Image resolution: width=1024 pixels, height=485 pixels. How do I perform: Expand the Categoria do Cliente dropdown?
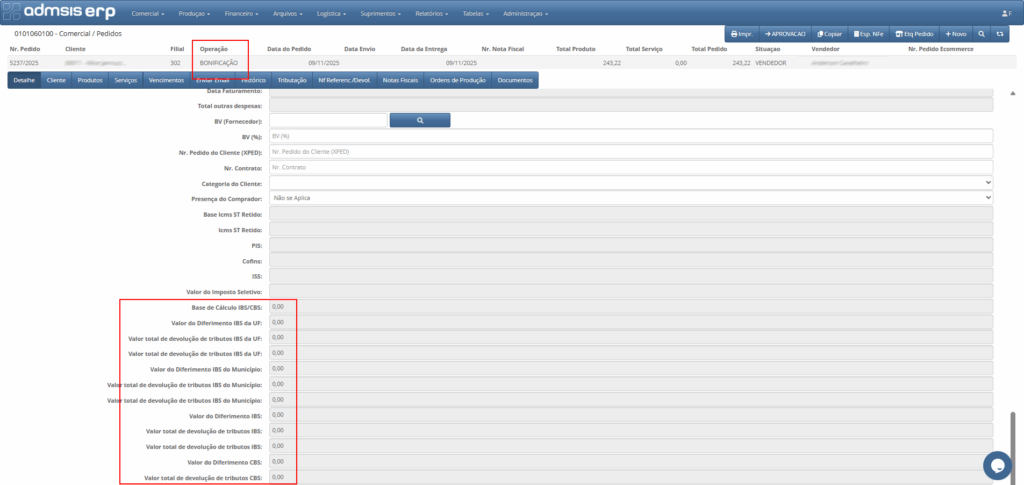(x=631, y=183)
